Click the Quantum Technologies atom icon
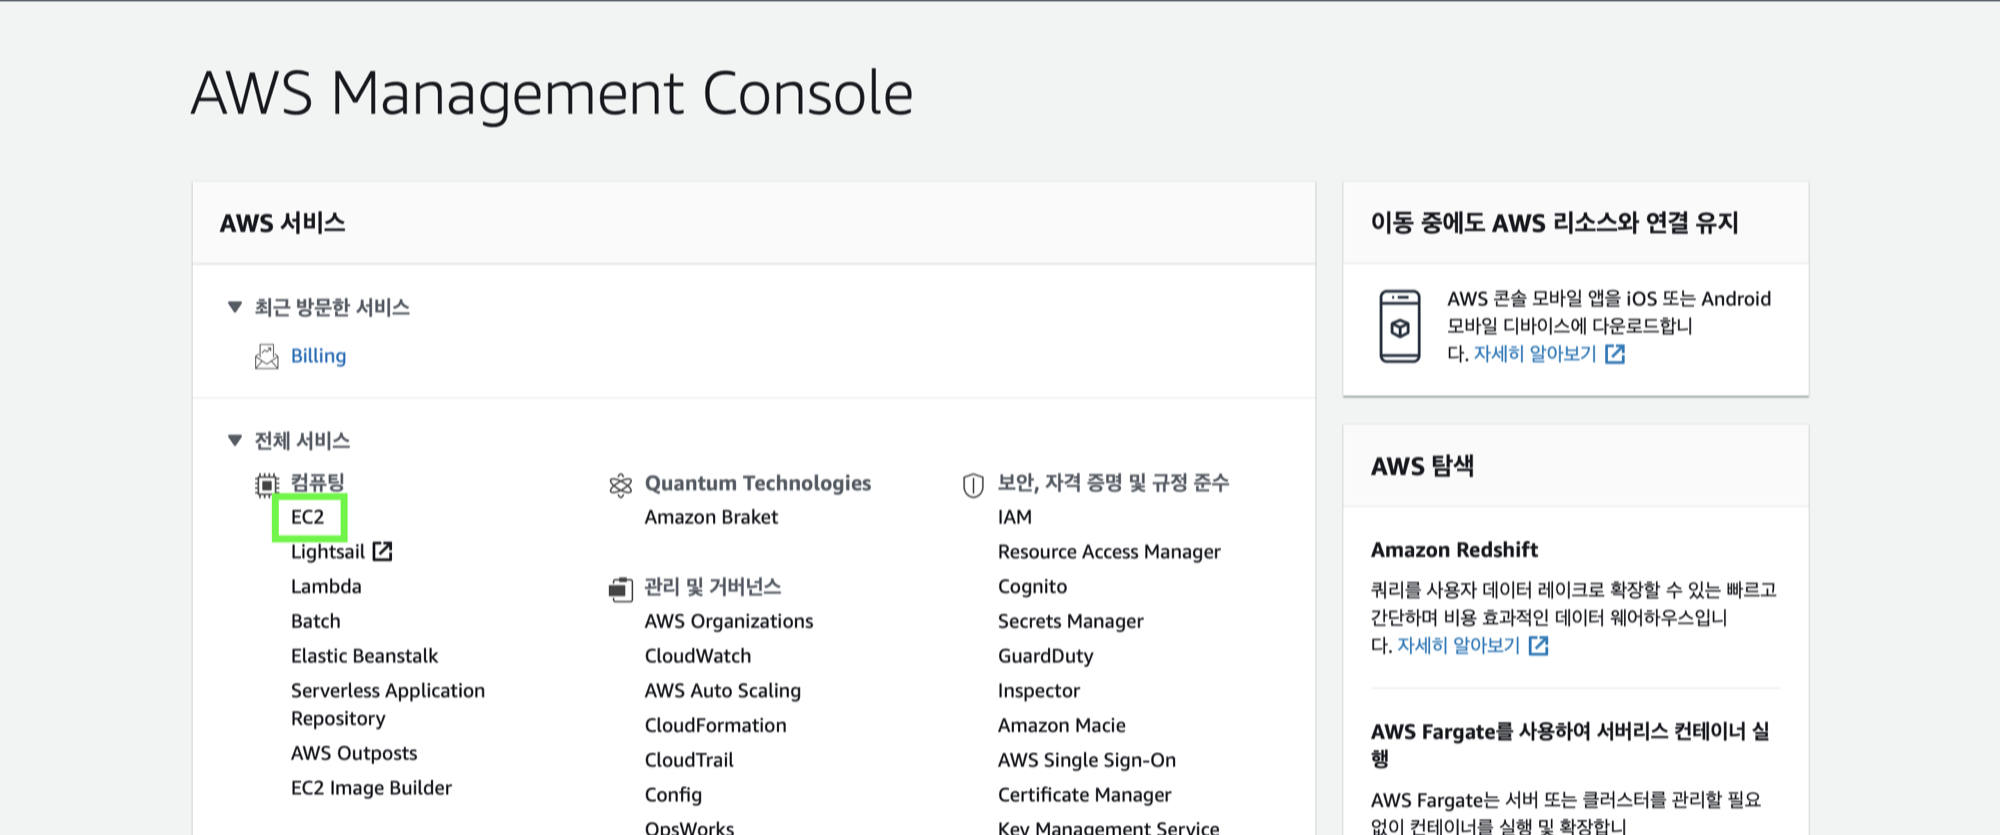Image resolution: width=2000 pixels, height=835 pixels. click(620, 485)
